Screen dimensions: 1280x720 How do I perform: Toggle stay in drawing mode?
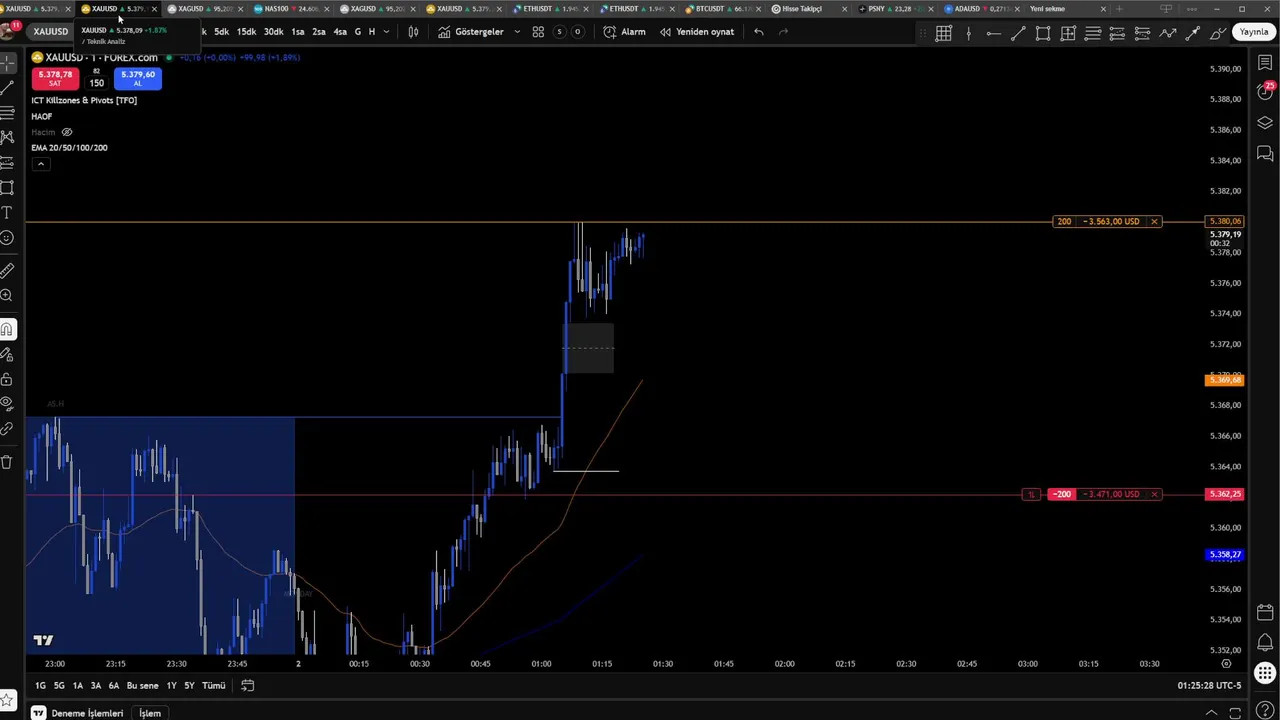[x=7, y=354]
